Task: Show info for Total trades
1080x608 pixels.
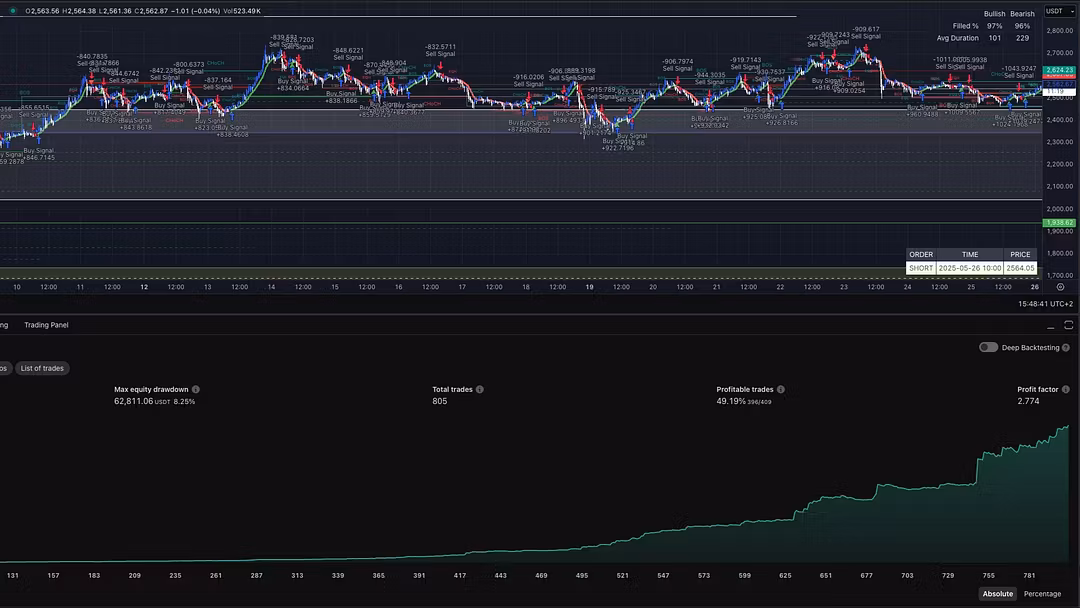Action: point(480,389)
